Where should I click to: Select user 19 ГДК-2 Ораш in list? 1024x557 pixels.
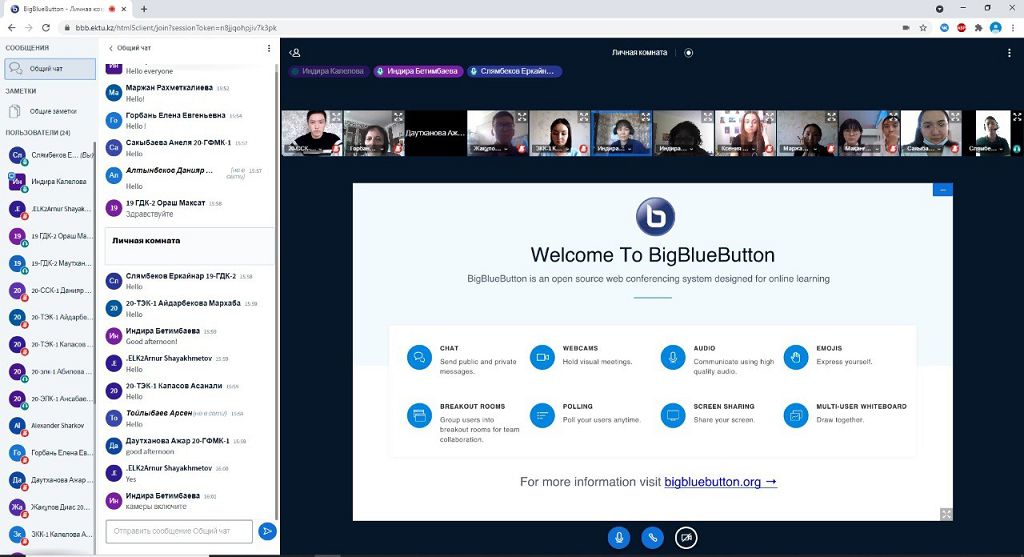click(x=50, y=236)
